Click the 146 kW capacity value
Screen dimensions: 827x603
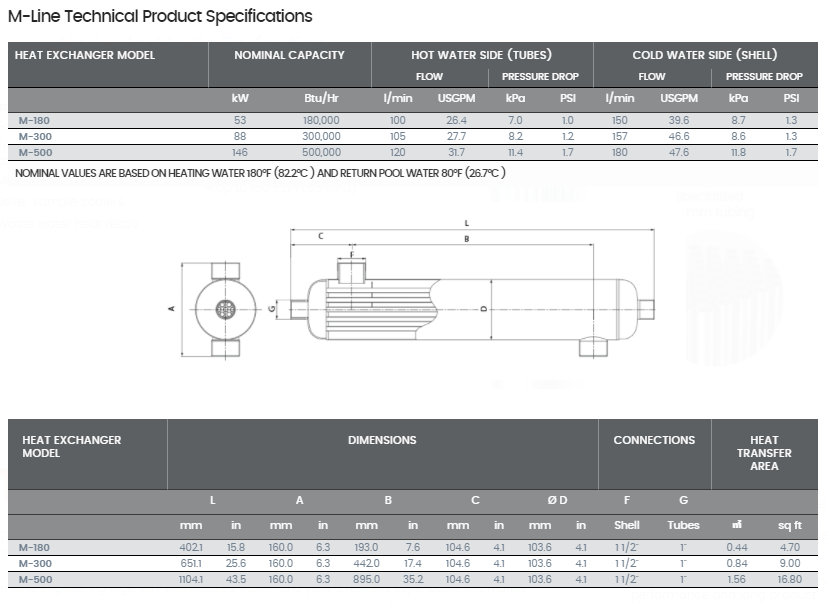tap(239, 152)
